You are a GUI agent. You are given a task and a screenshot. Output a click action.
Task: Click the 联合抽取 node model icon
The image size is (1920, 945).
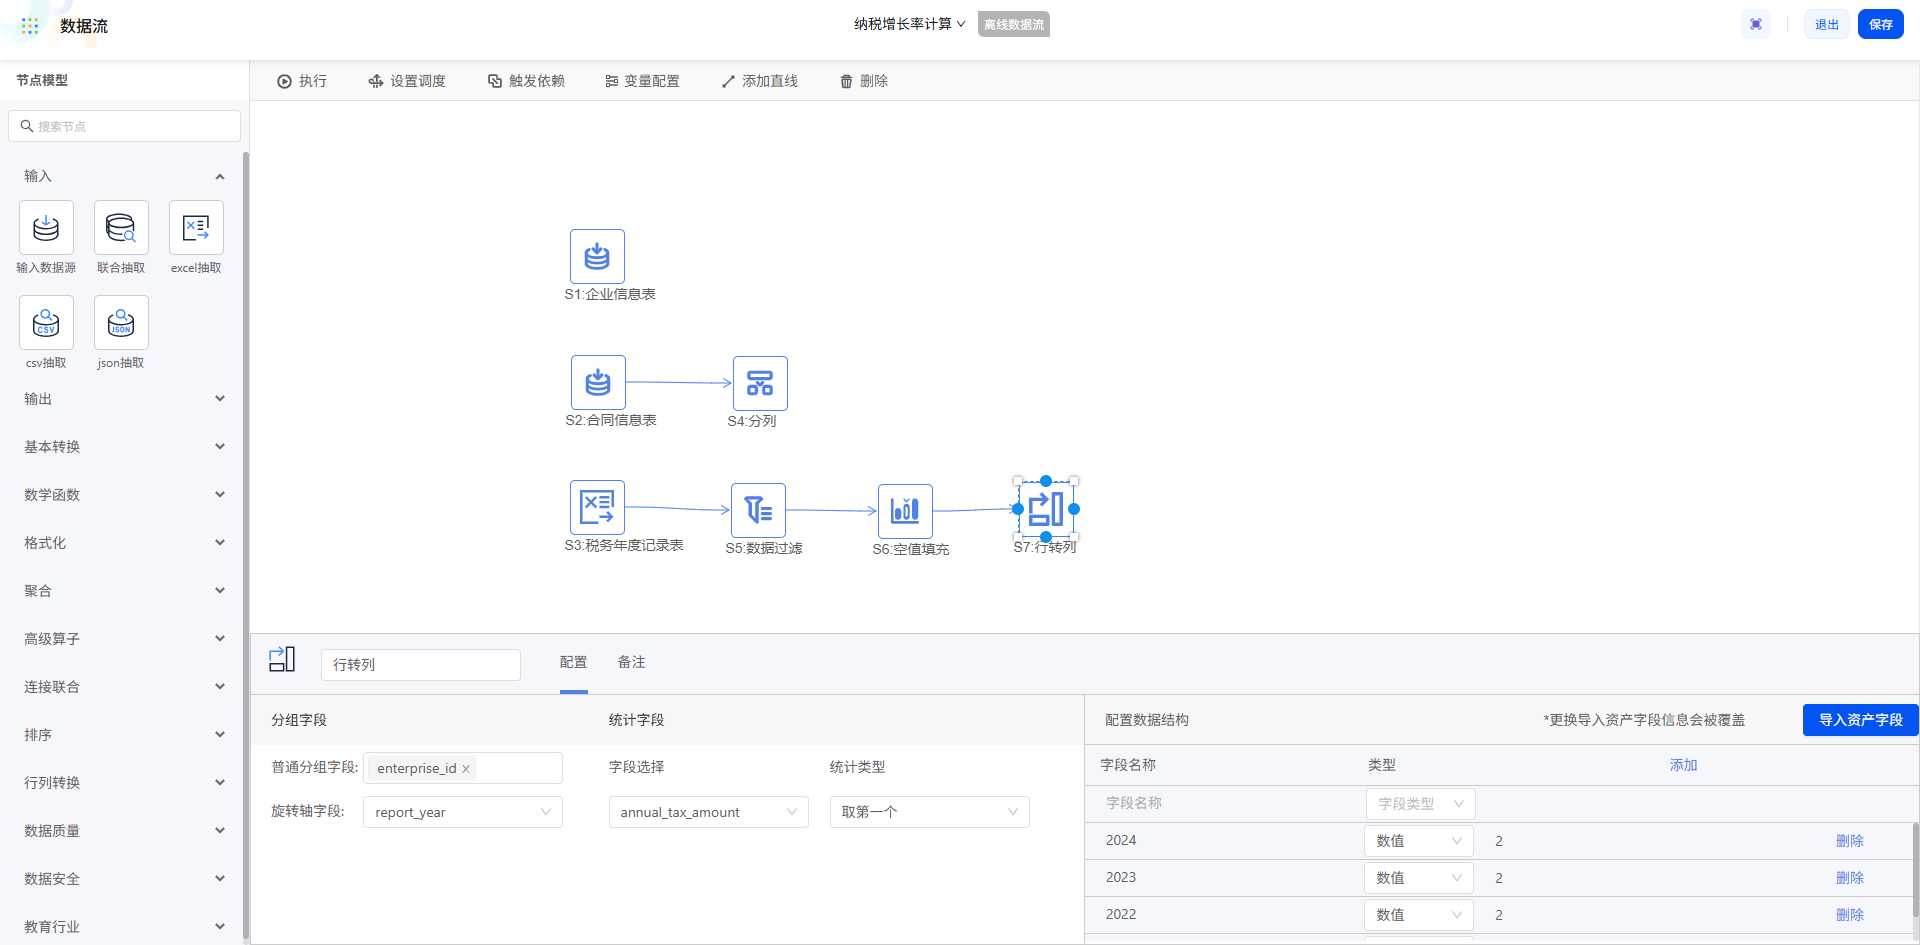[121, 228]
